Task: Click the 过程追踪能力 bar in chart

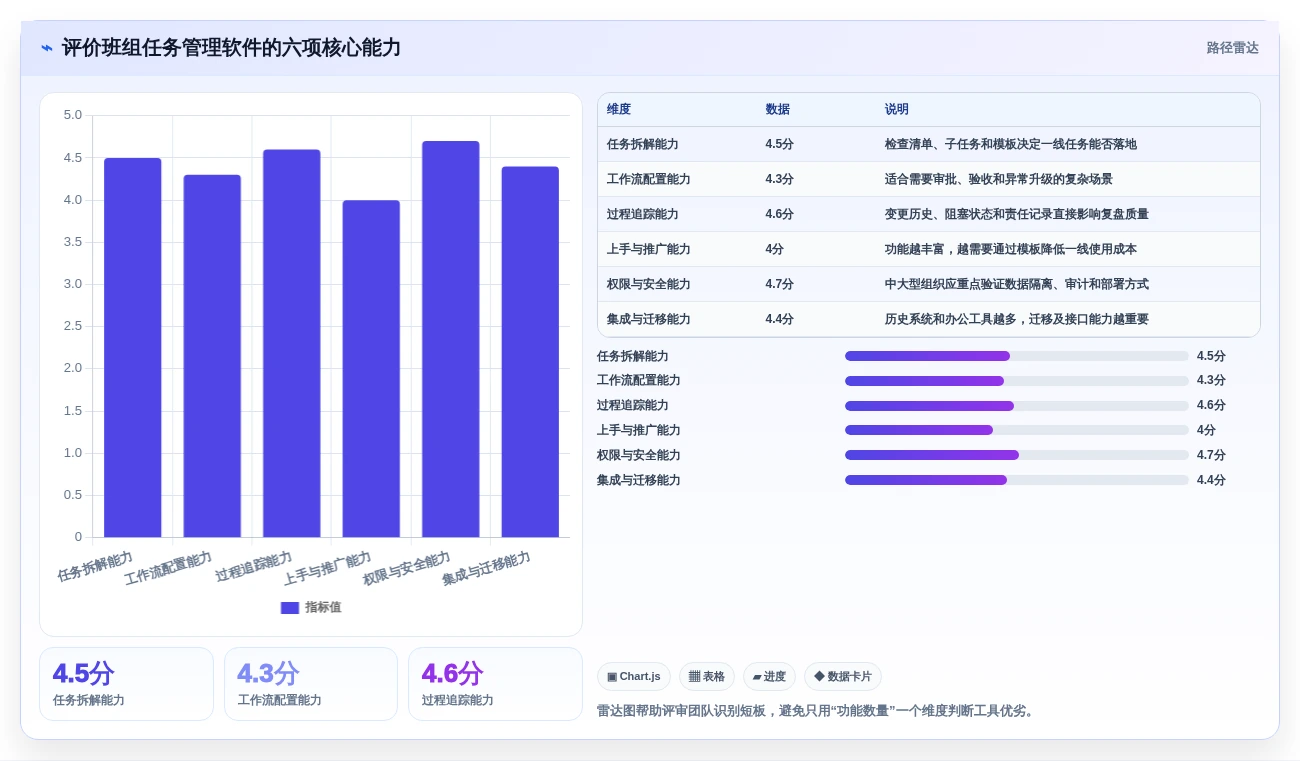Action: click(x=291, y=343)
